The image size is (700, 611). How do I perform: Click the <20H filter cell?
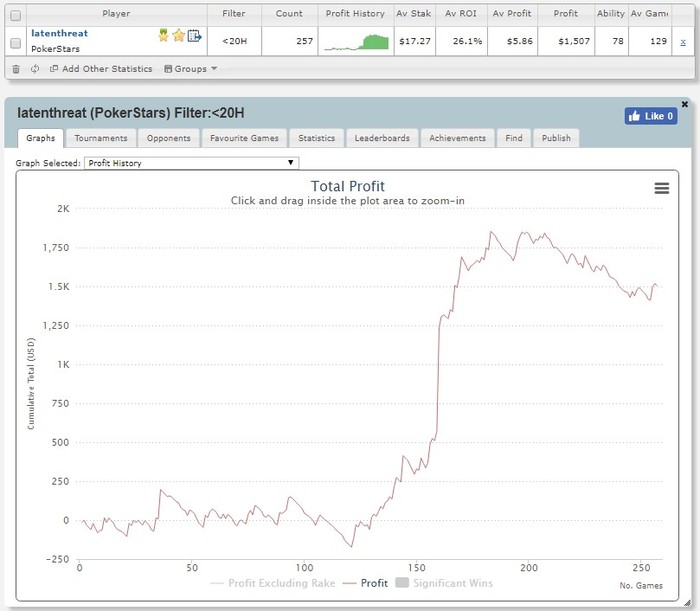[235, 41]
